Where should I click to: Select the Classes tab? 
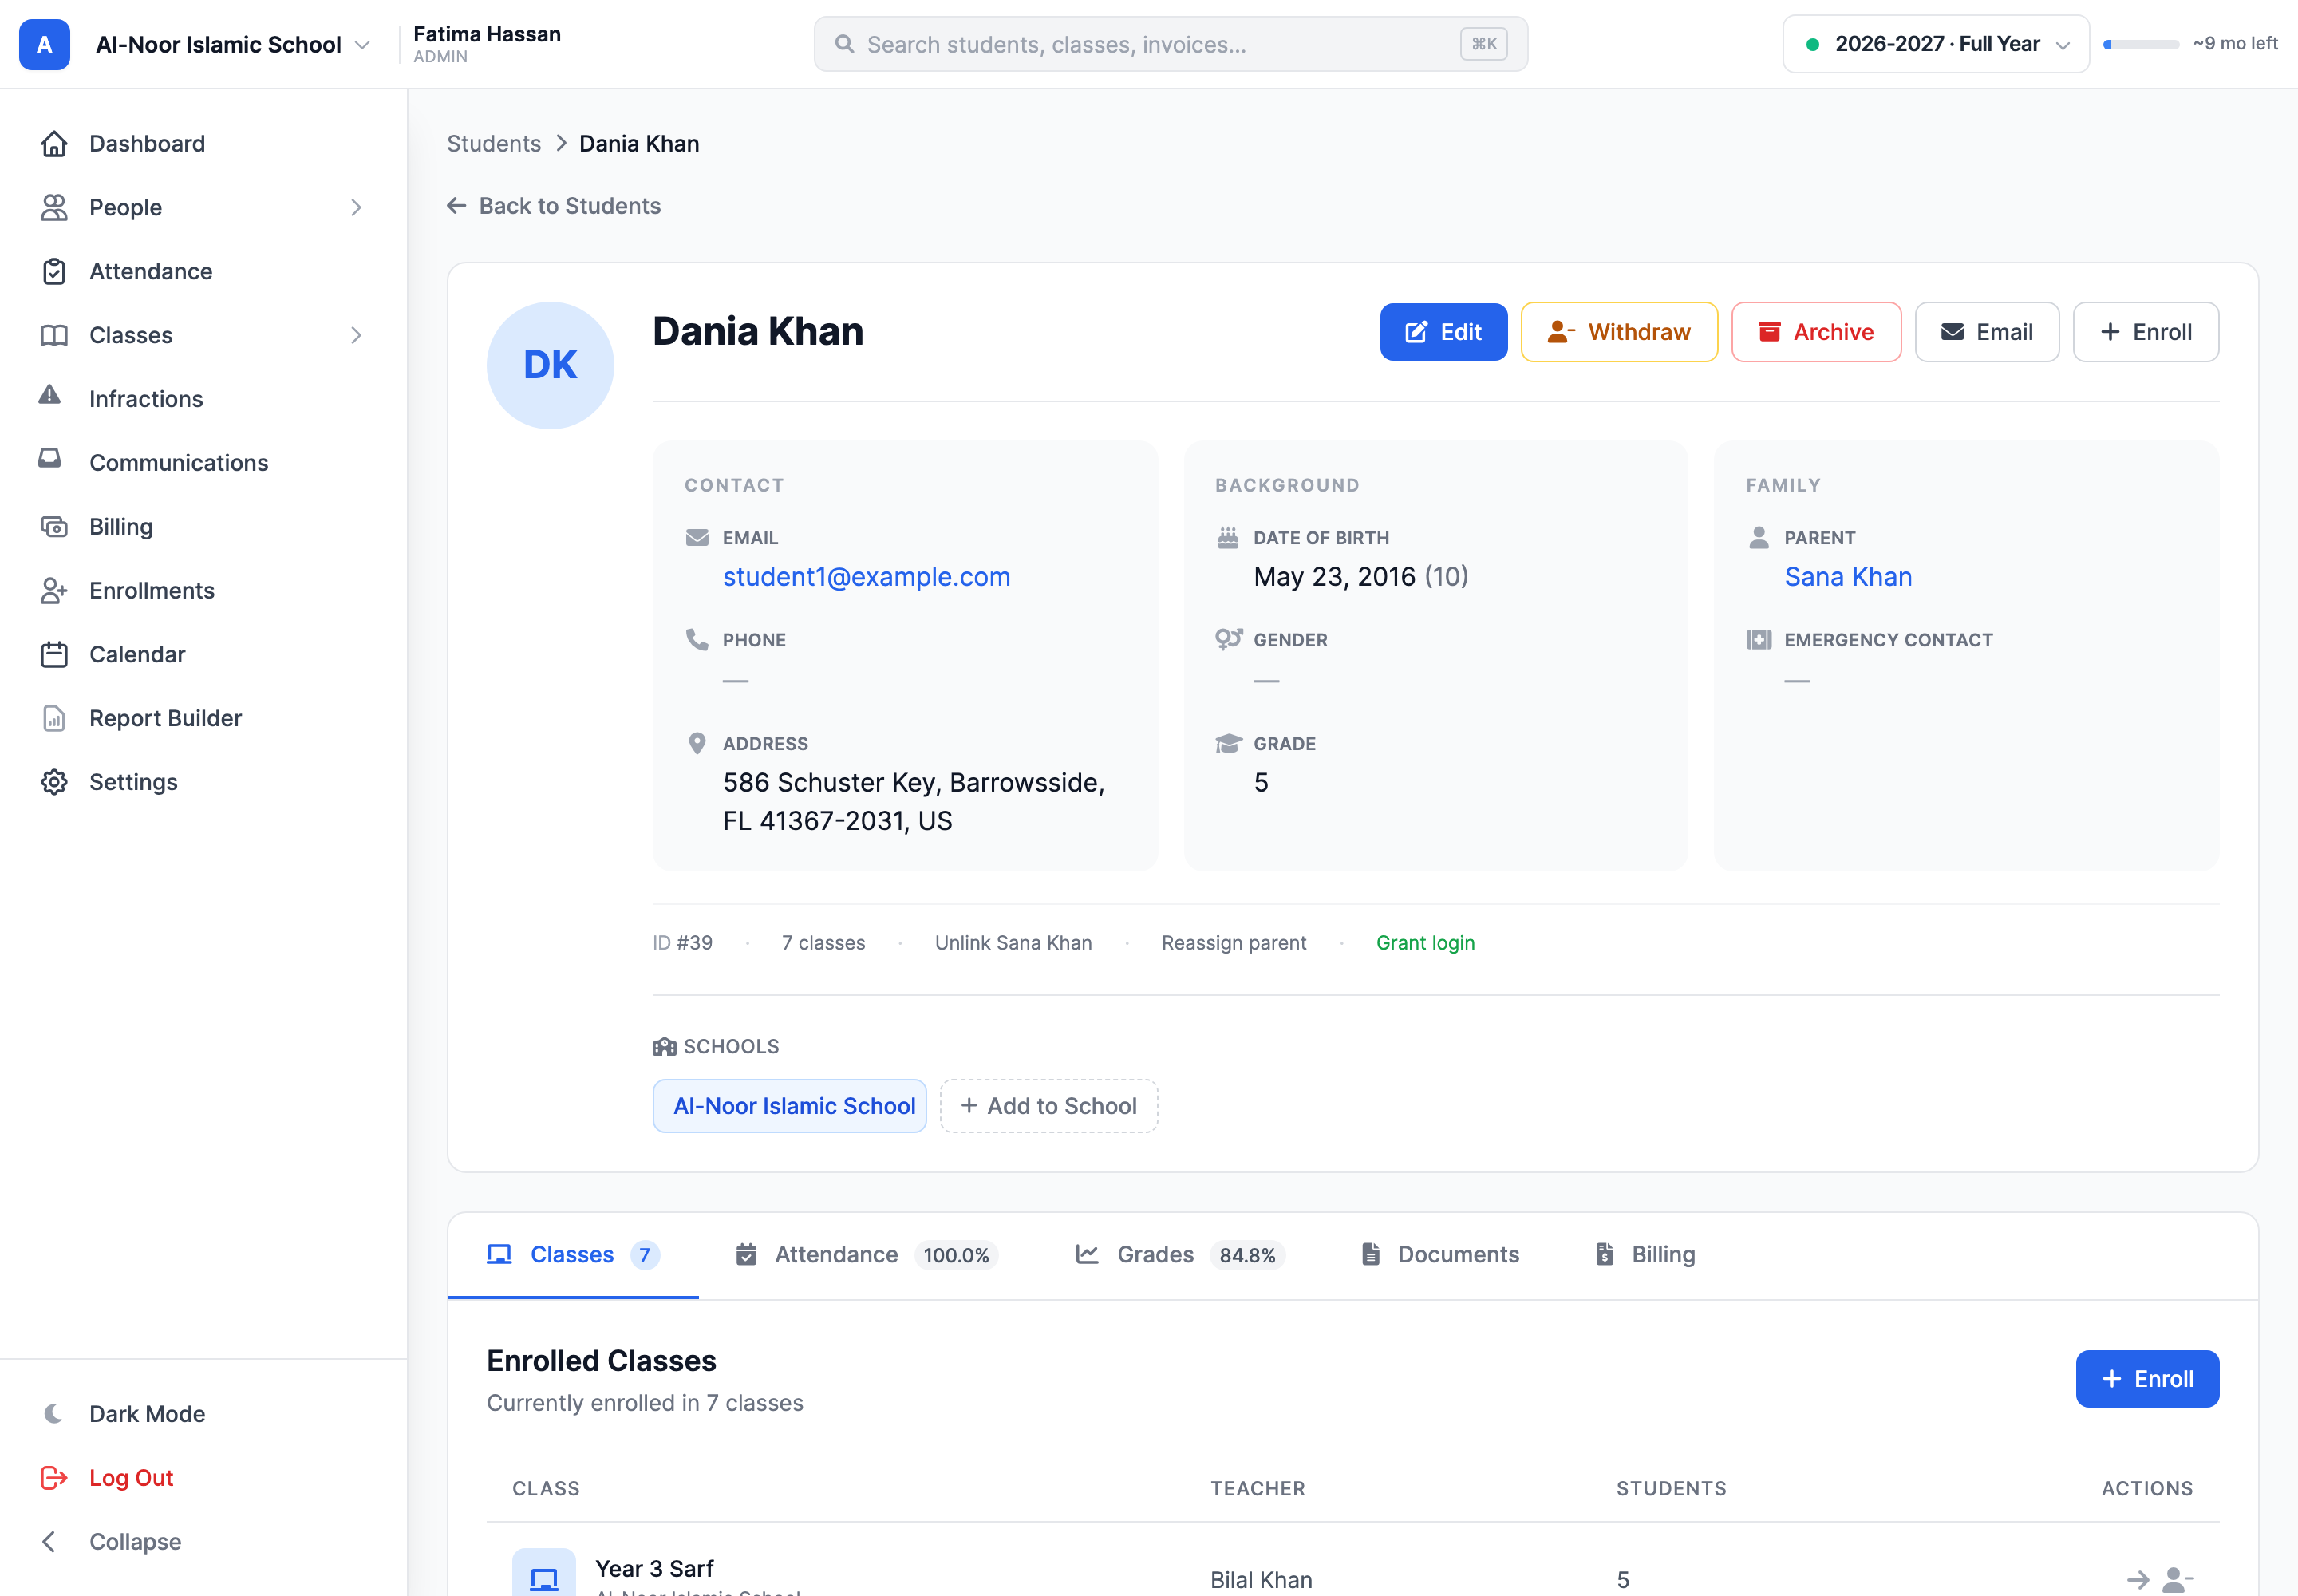[573, 1255]
